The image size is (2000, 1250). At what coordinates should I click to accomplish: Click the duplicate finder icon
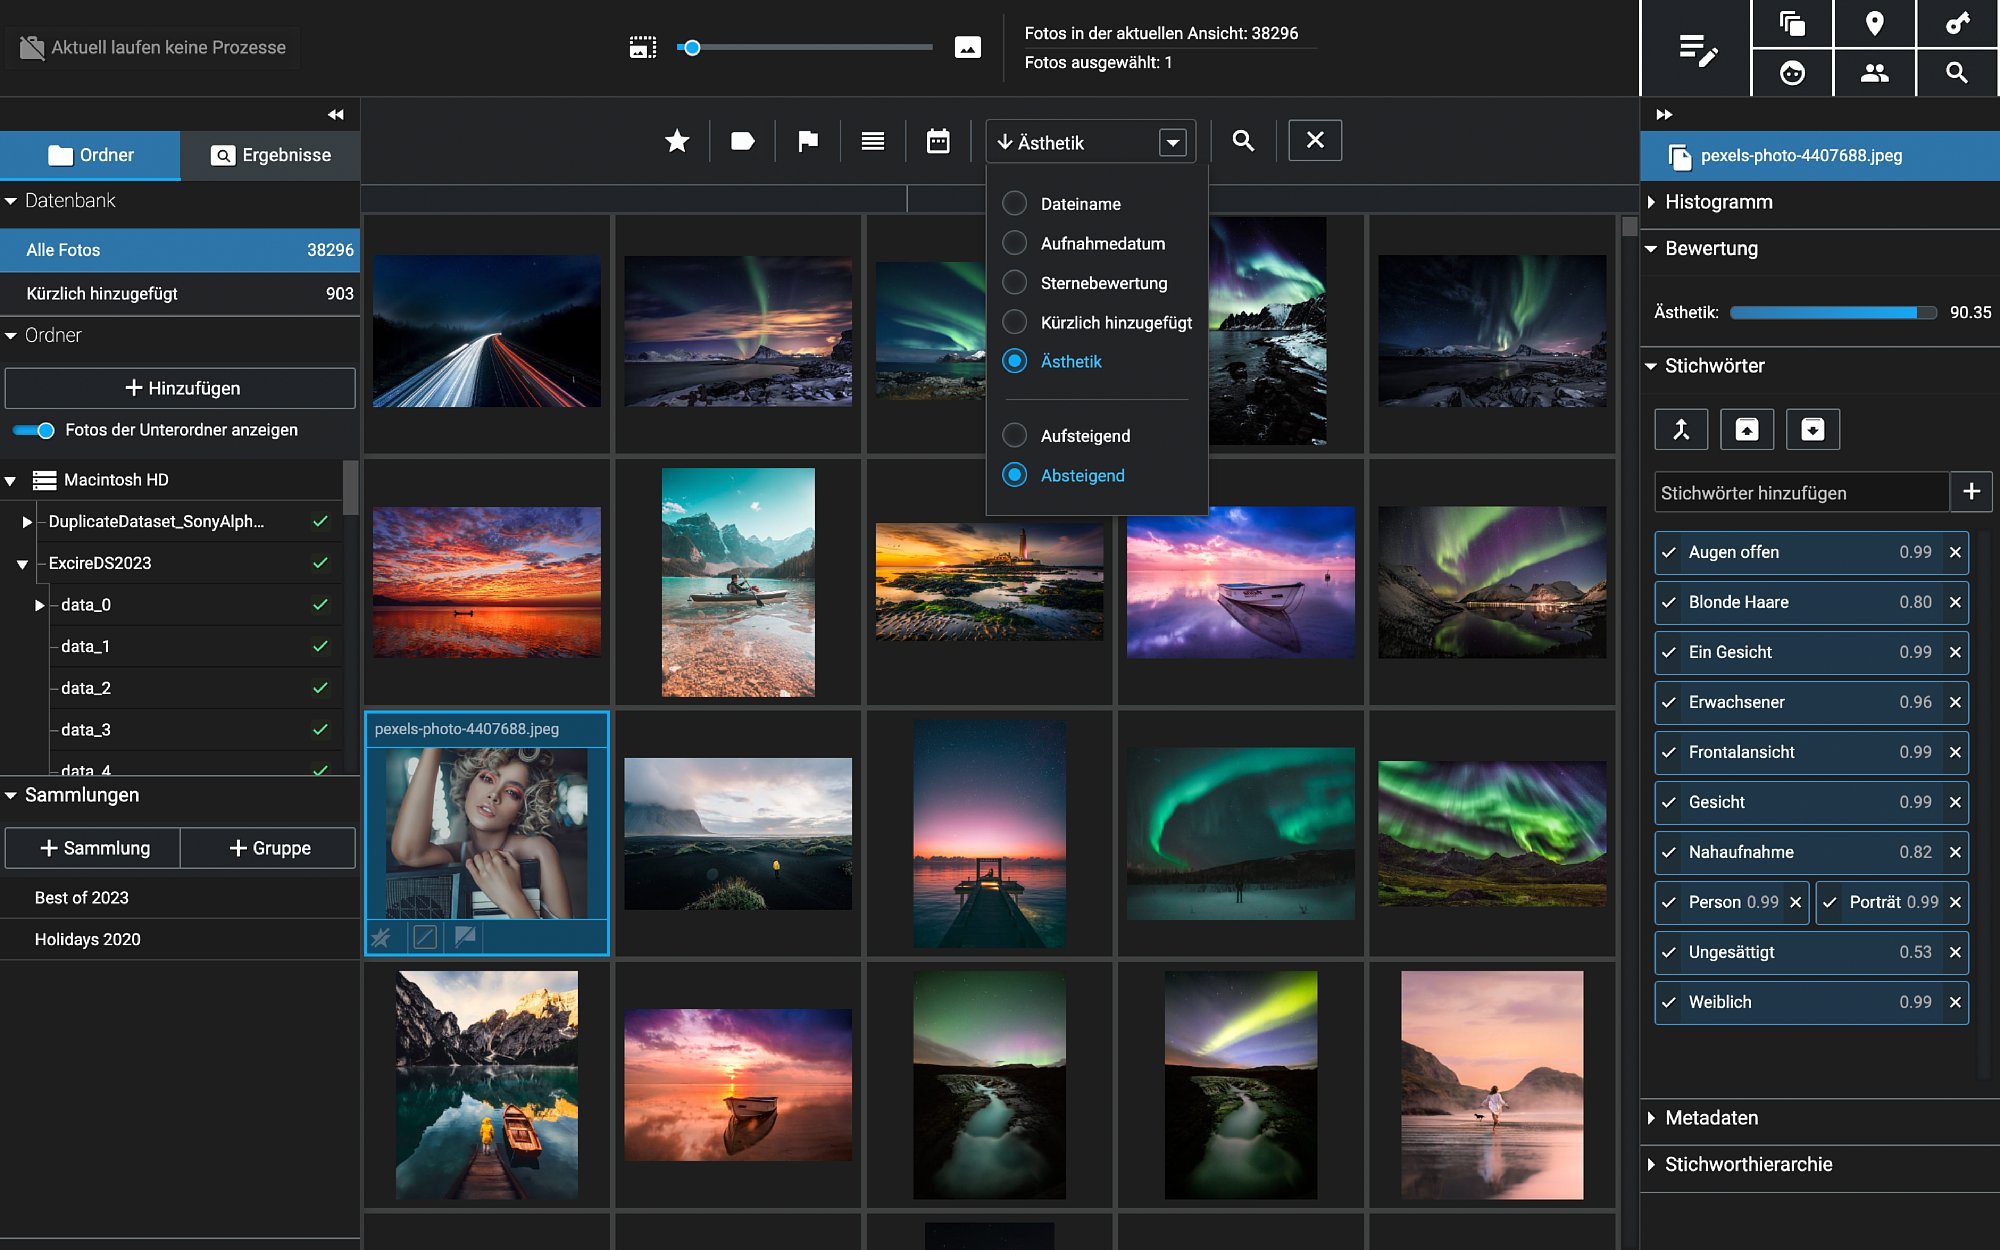coord(1792,23)
